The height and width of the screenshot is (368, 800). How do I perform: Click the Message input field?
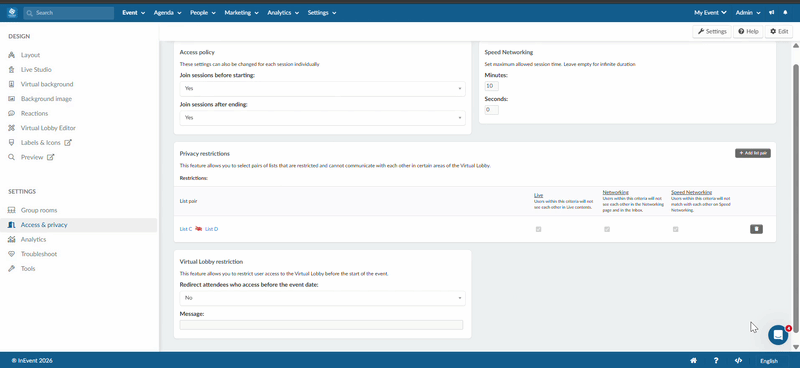pos(321,325)
